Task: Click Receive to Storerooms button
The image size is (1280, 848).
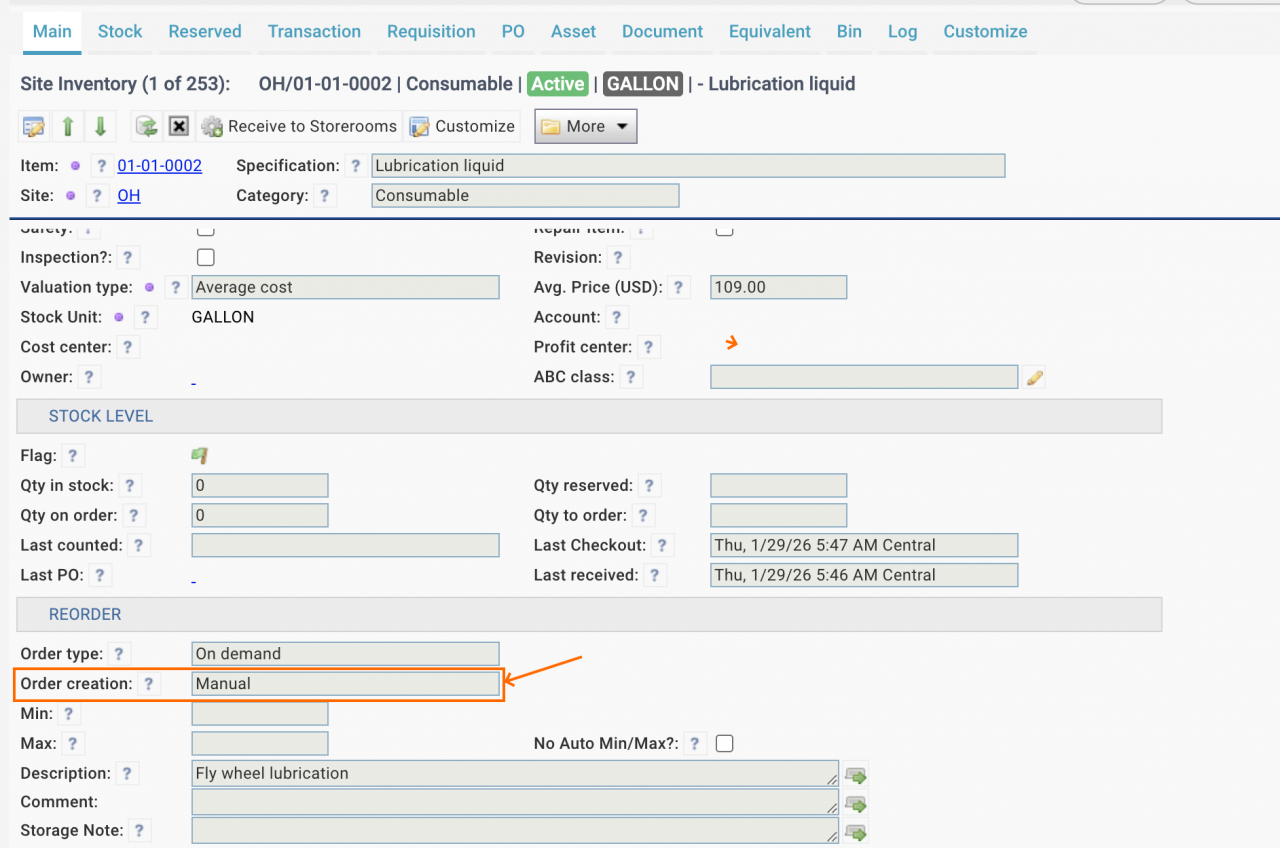Action: pos(300,127)
